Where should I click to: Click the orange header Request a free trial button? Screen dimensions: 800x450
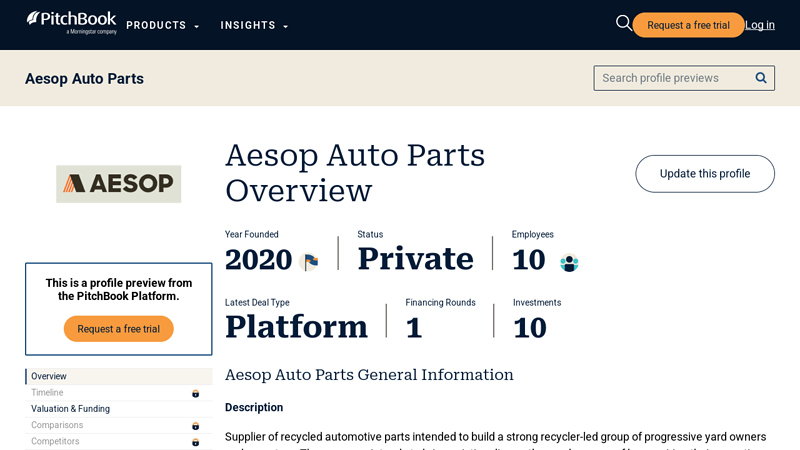click(x=688, y=25)
